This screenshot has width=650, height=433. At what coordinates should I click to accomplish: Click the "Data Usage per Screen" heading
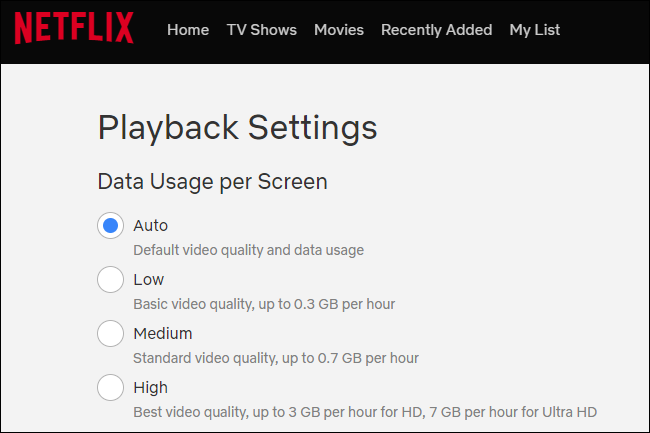pyautogui.click(x=212, y=181)
